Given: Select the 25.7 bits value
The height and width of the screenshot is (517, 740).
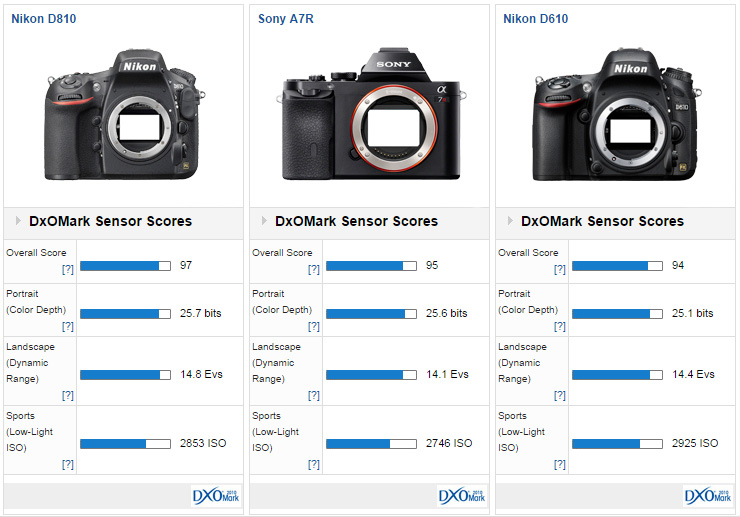Looking at the screenshot, I should coord(201,314).
